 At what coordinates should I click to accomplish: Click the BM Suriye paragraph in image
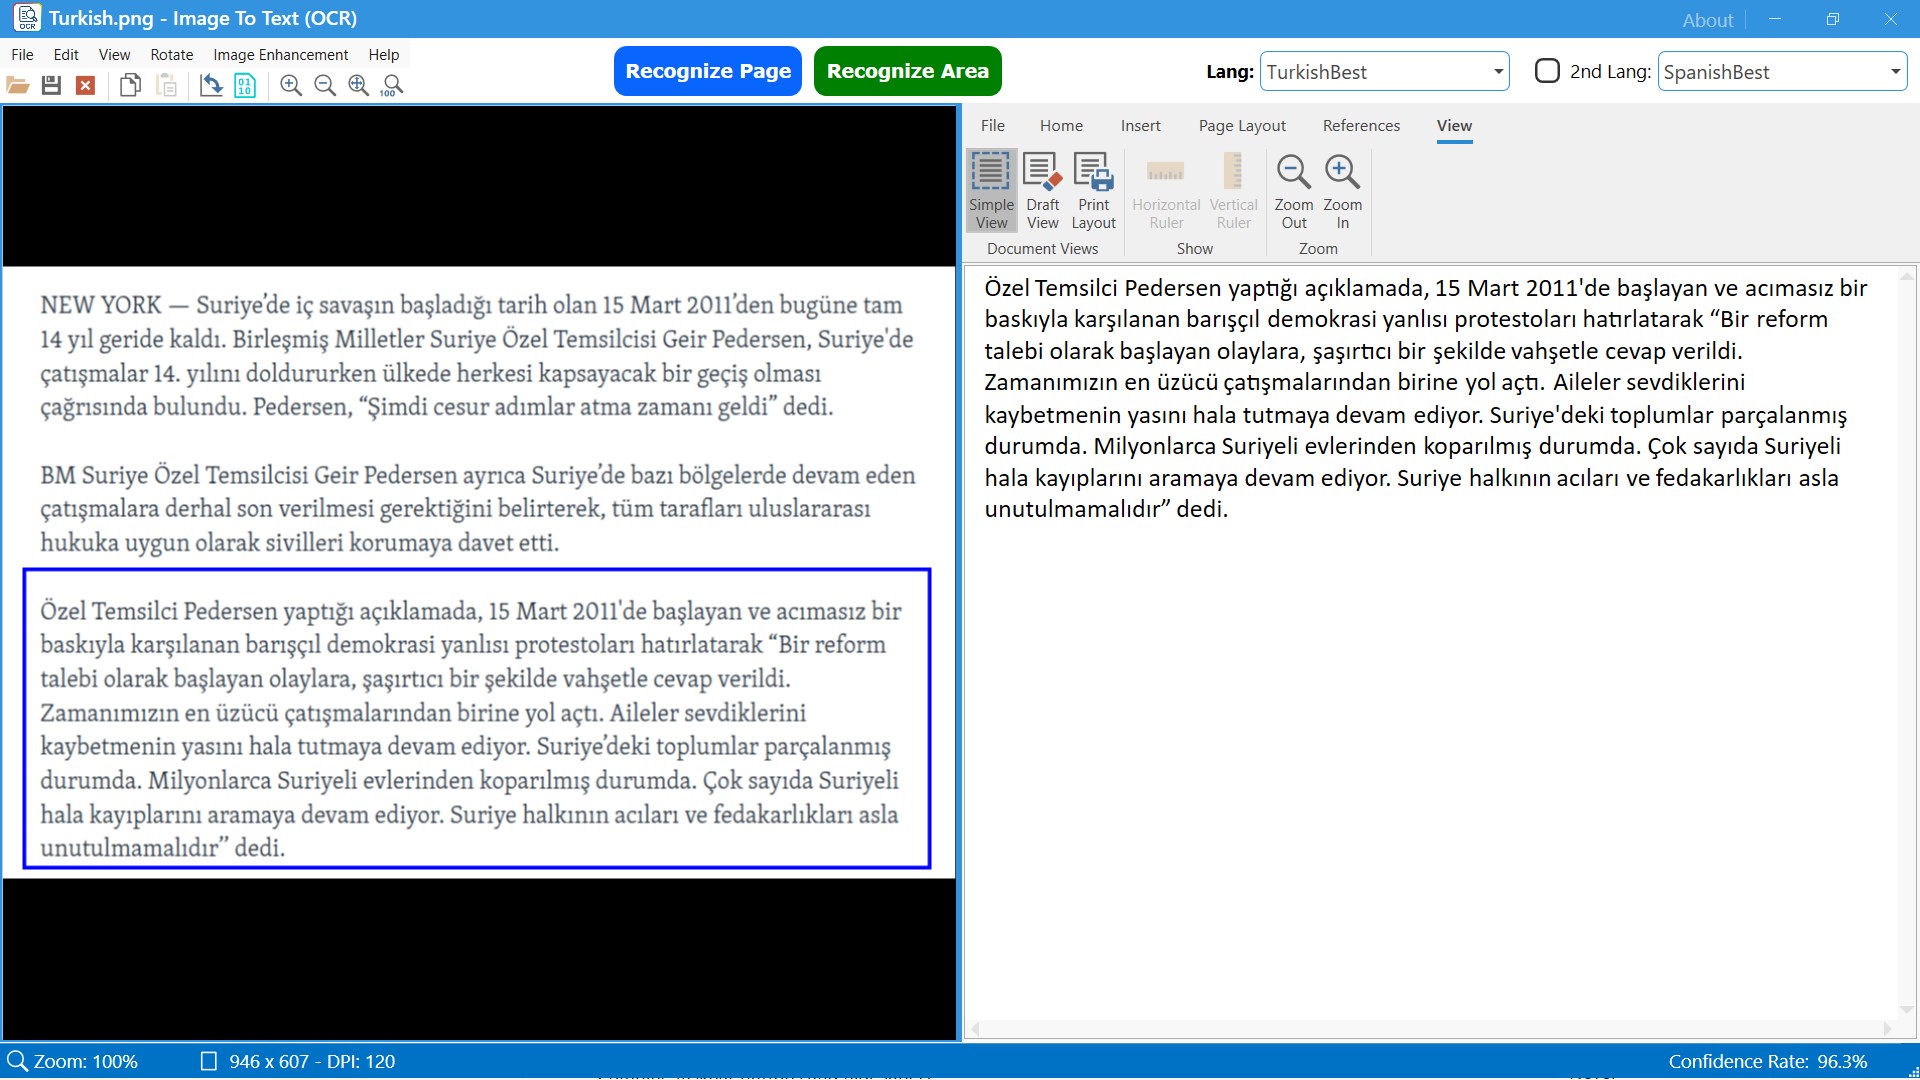[x=478, y=508]
